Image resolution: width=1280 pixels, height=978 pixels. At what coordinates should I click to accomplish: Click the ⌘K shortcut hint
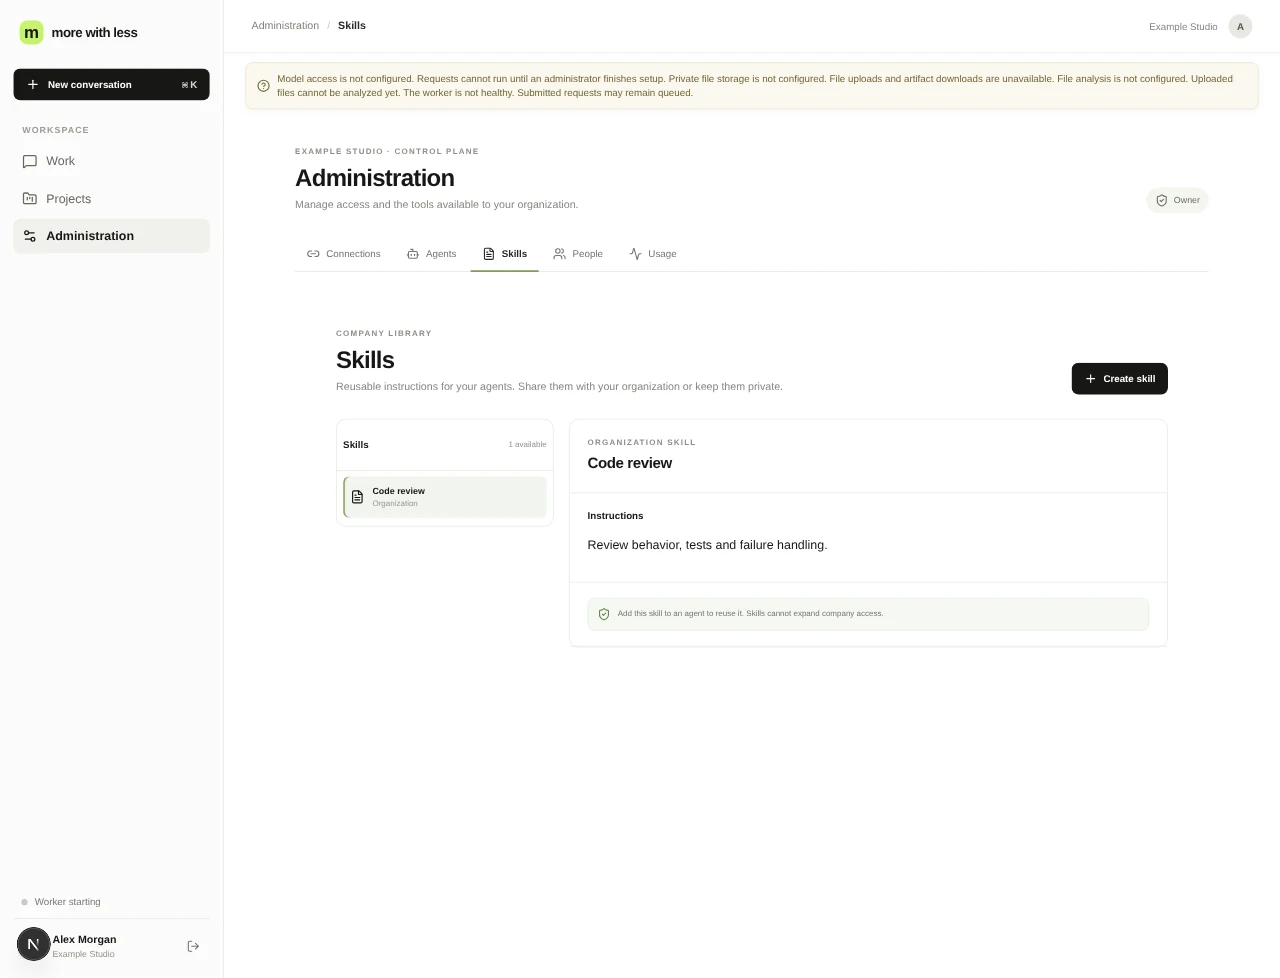[189, 85]
